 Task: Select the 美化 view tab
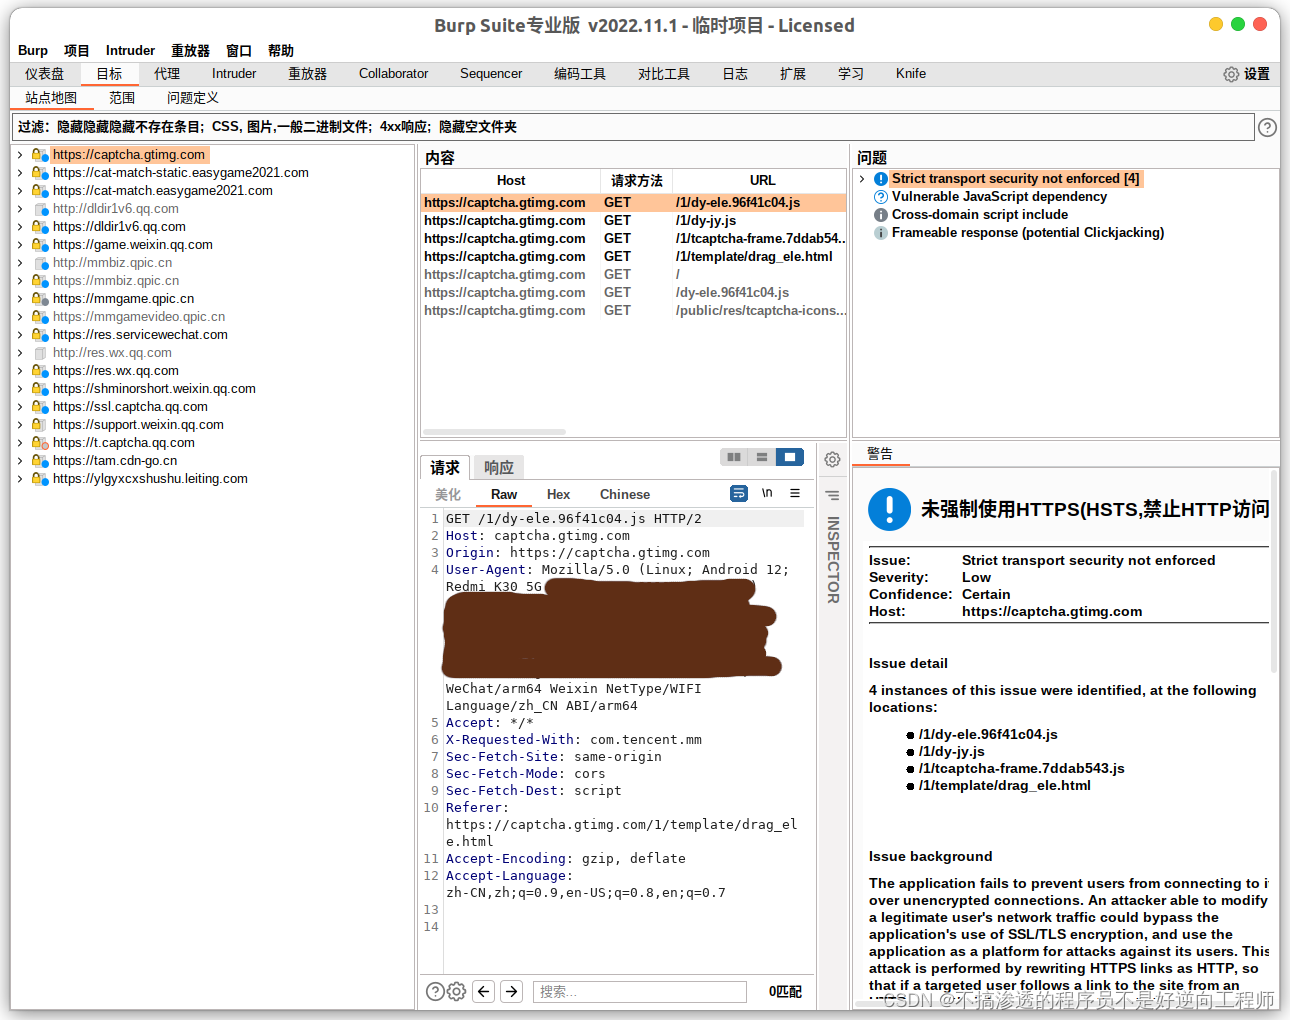(x=448, y=494)
